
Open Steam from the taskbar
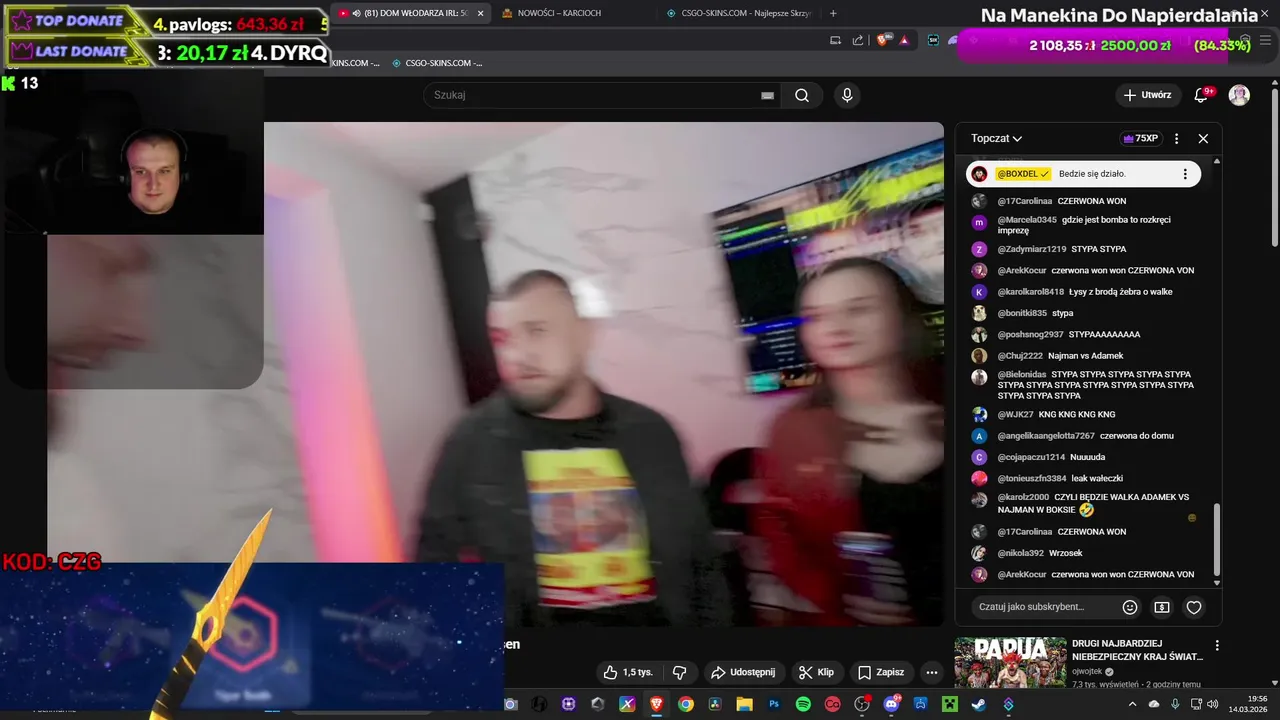[x=978, y=704]
